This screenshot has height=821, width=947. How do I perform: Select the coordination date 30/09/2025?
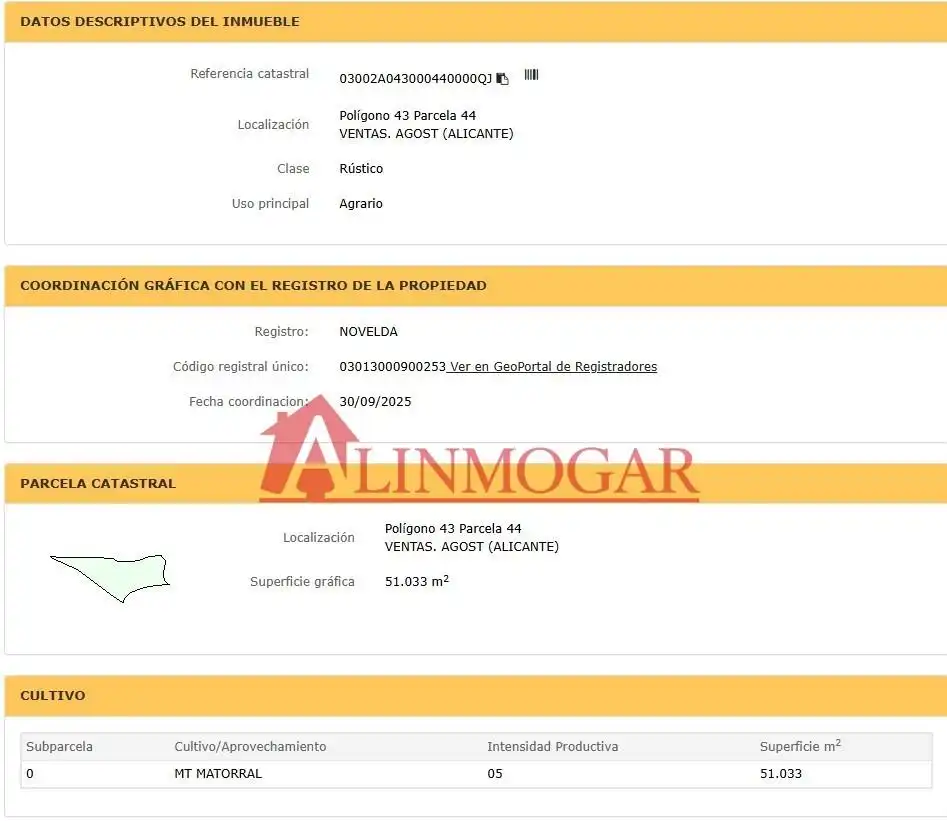(375, 402)
